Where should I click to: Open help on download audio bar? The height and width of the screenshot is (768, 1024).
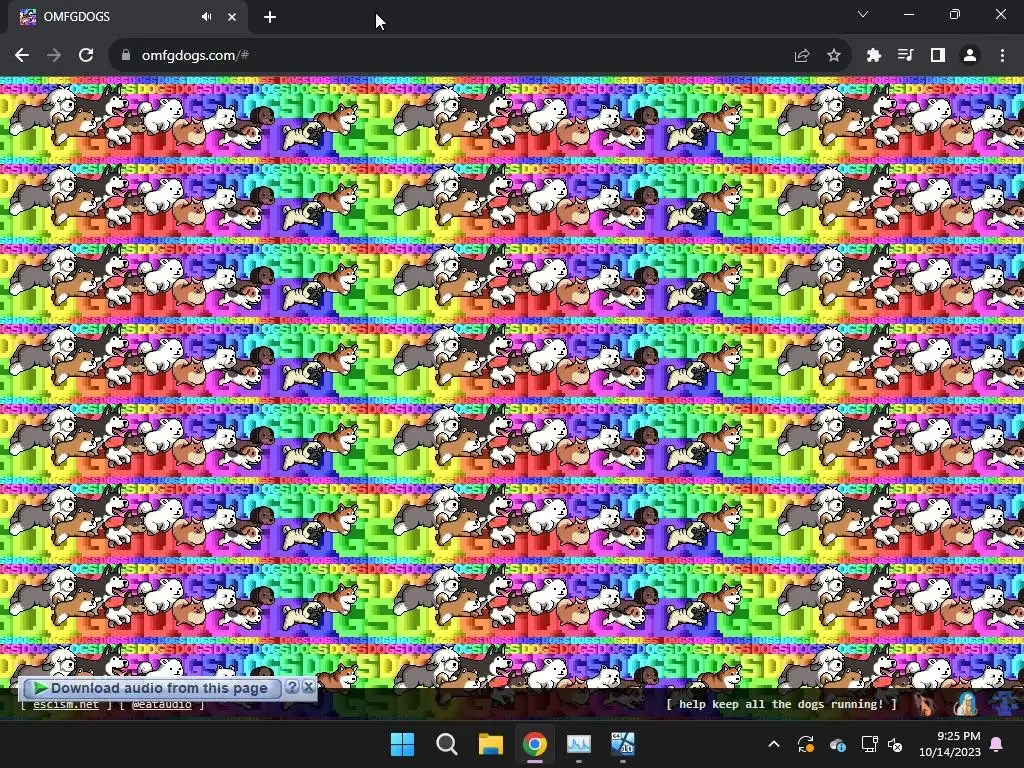[x=293, y=687]
